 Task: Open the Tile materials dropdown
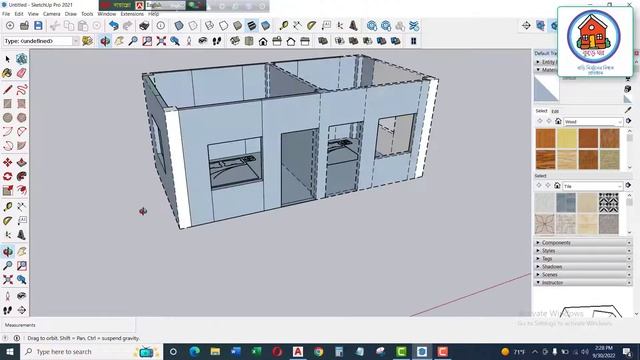593,186
